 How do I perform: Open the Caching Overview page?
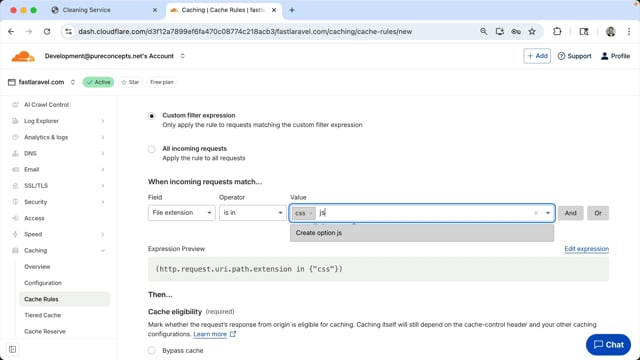(x=37, y=267)
